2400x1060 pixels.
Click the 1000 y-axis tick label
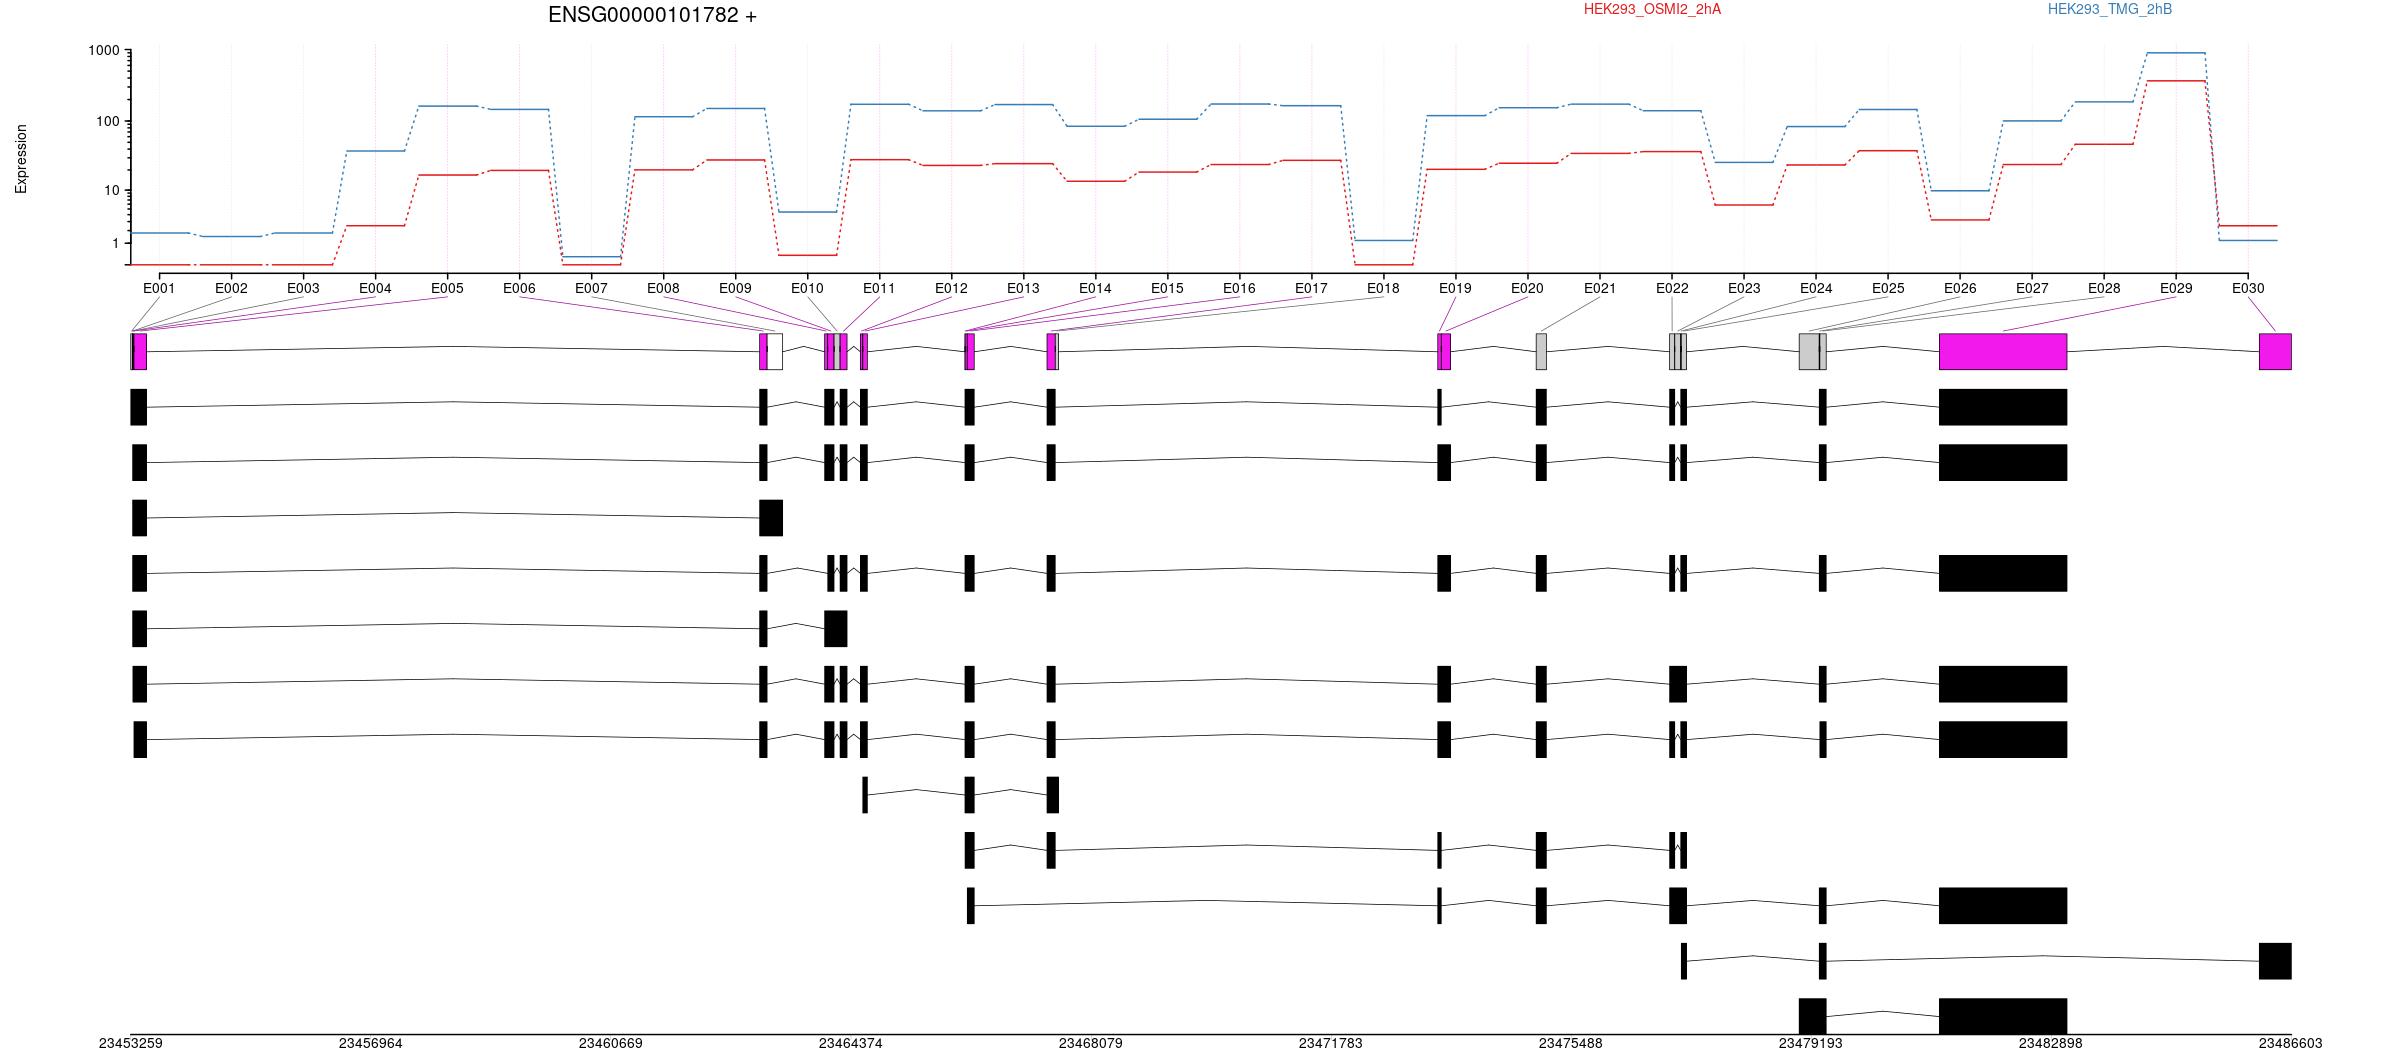[104, 50]
